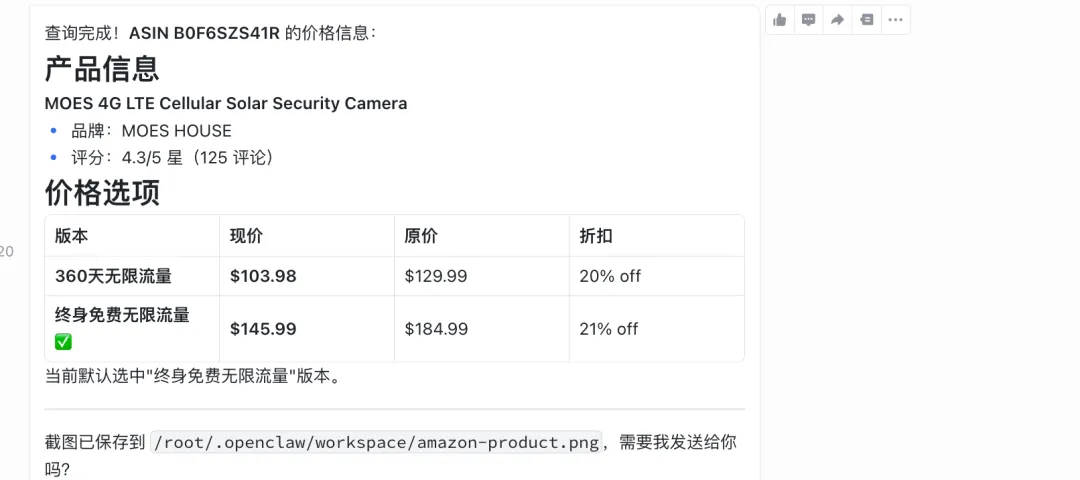Click the thumbs-up reaction icon

[x=780, y=20]
